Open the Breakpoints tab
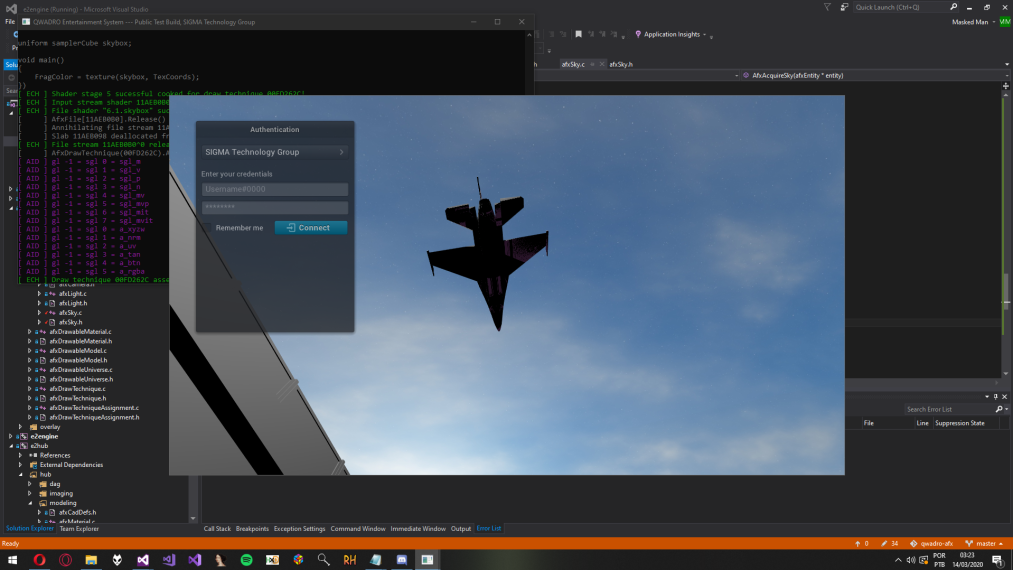The width and height of the screenshot is (1013, 570). point(252,529)
